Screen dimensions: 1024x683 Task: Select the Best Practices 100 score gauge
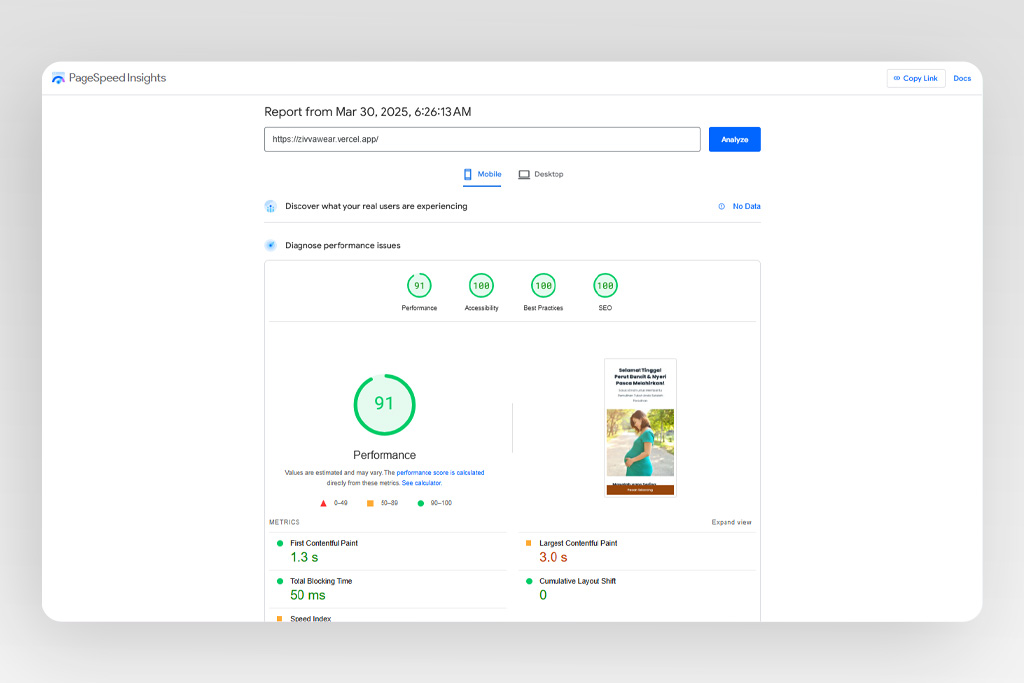pyautogui.click(x=543, y=286)
